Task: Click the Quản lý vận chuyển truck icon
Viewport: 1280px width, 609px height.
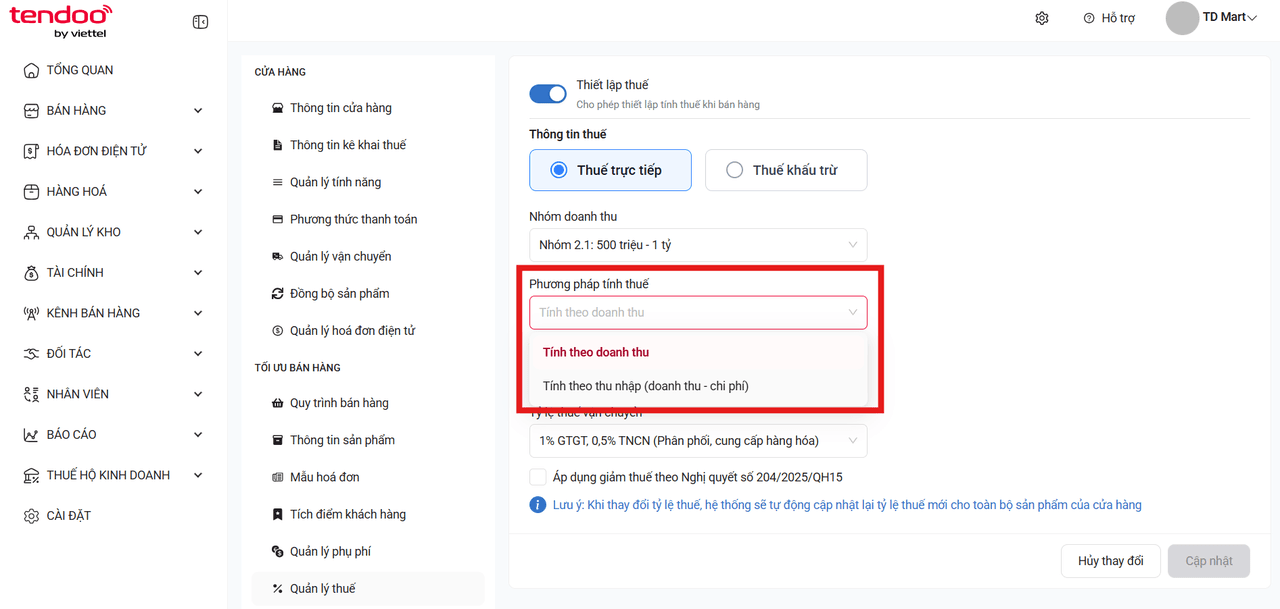Action: point(277,257)
